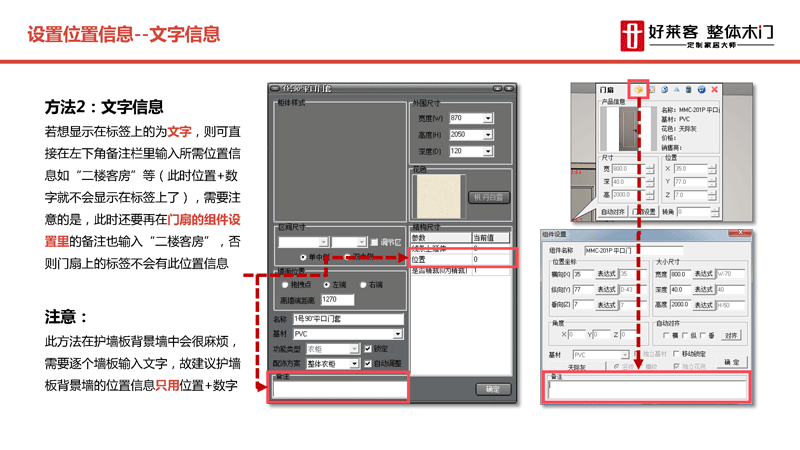Viewport: 800px width, 450px height.
Task: Toggle the 调节区 checkbox
Action: click(374, 242)
